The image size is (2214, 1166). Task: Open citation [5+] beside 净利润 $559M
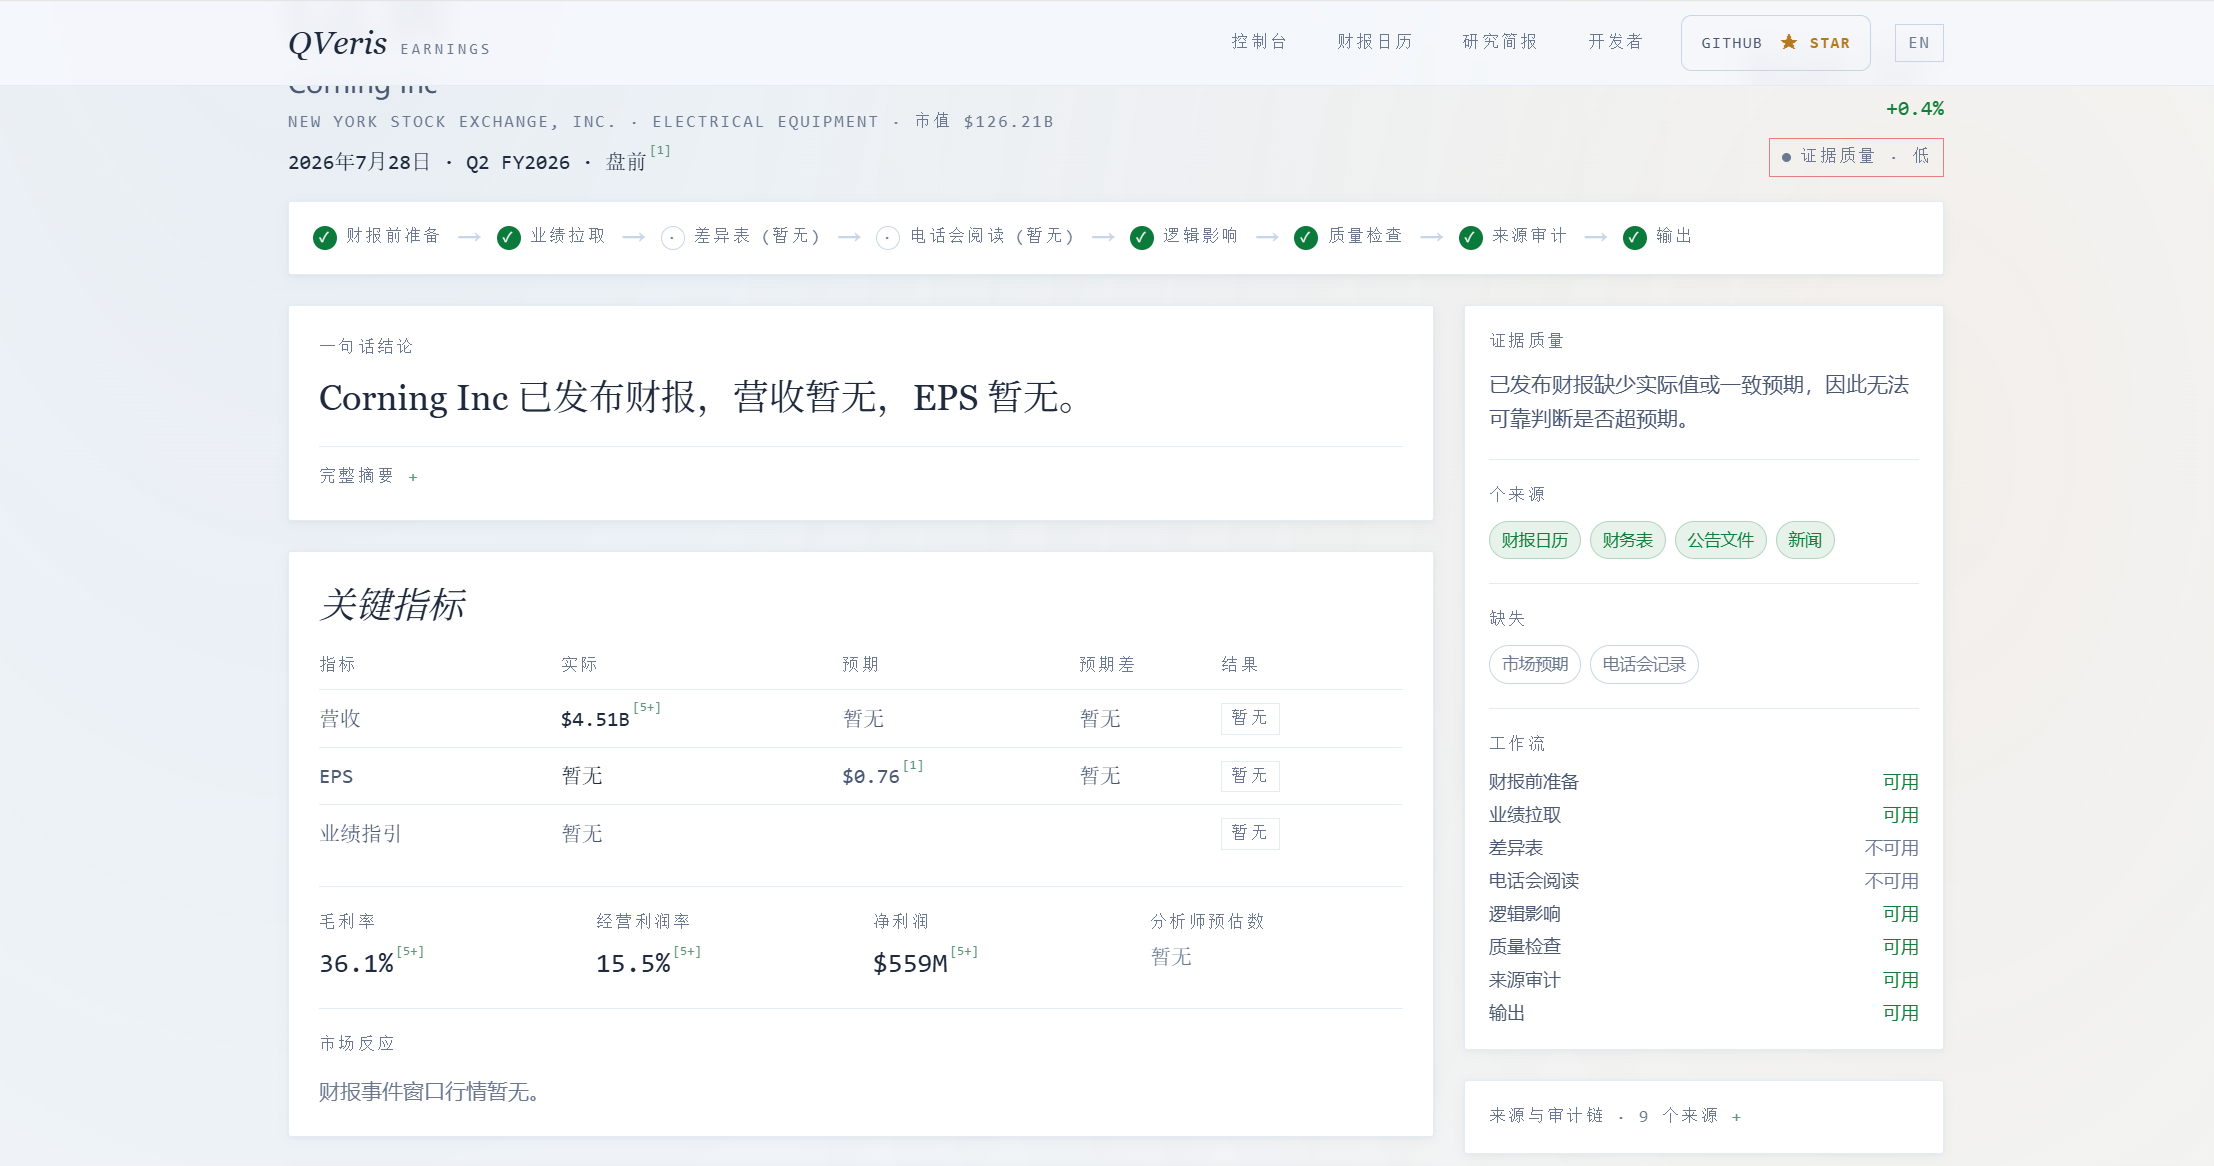964,952
